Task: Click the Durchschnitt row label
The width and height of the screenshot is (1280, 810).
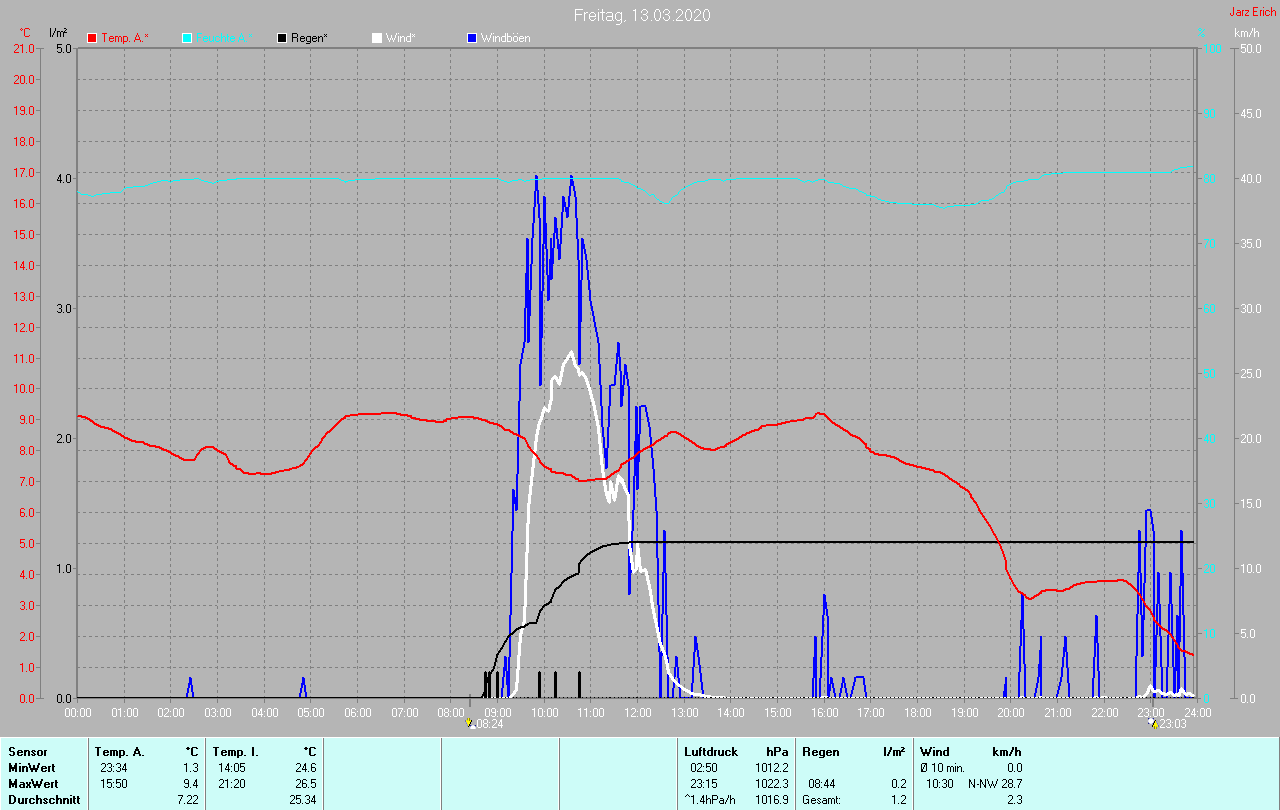Action: pyautogui.click(x=44, y=800)
